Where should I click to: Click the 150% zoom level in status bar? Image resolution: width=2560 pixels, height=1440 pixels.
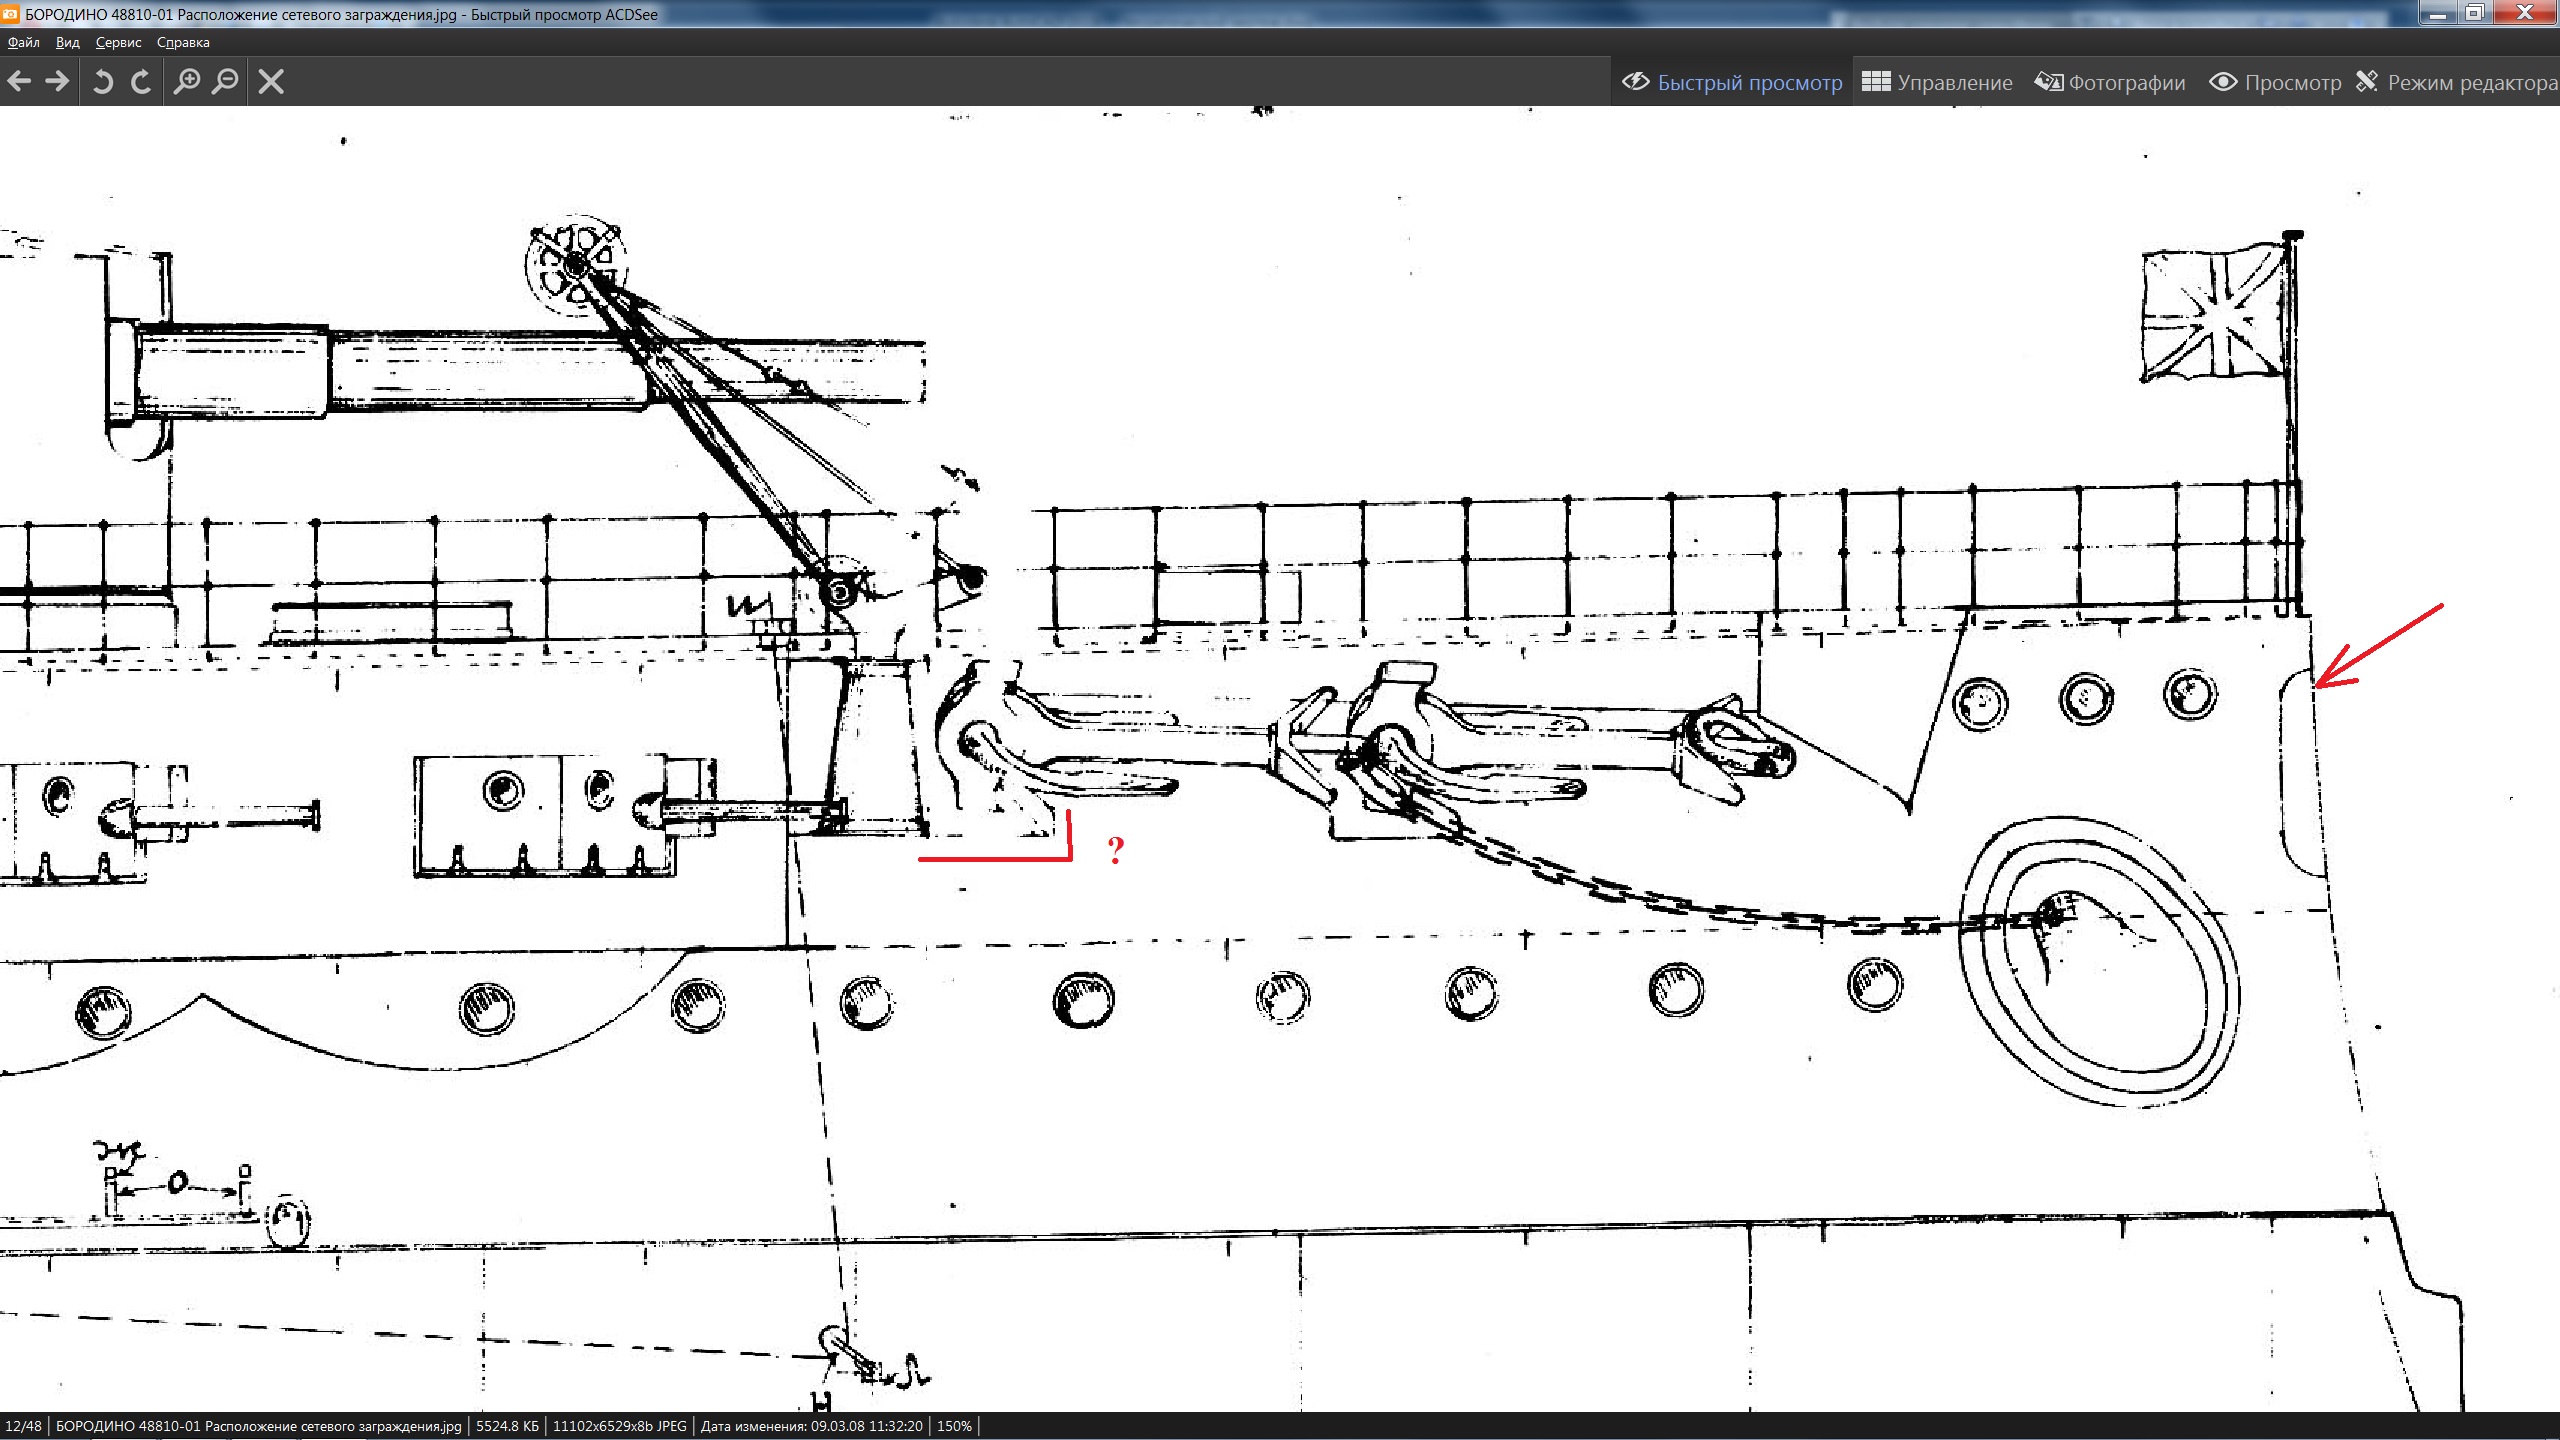954,1426
